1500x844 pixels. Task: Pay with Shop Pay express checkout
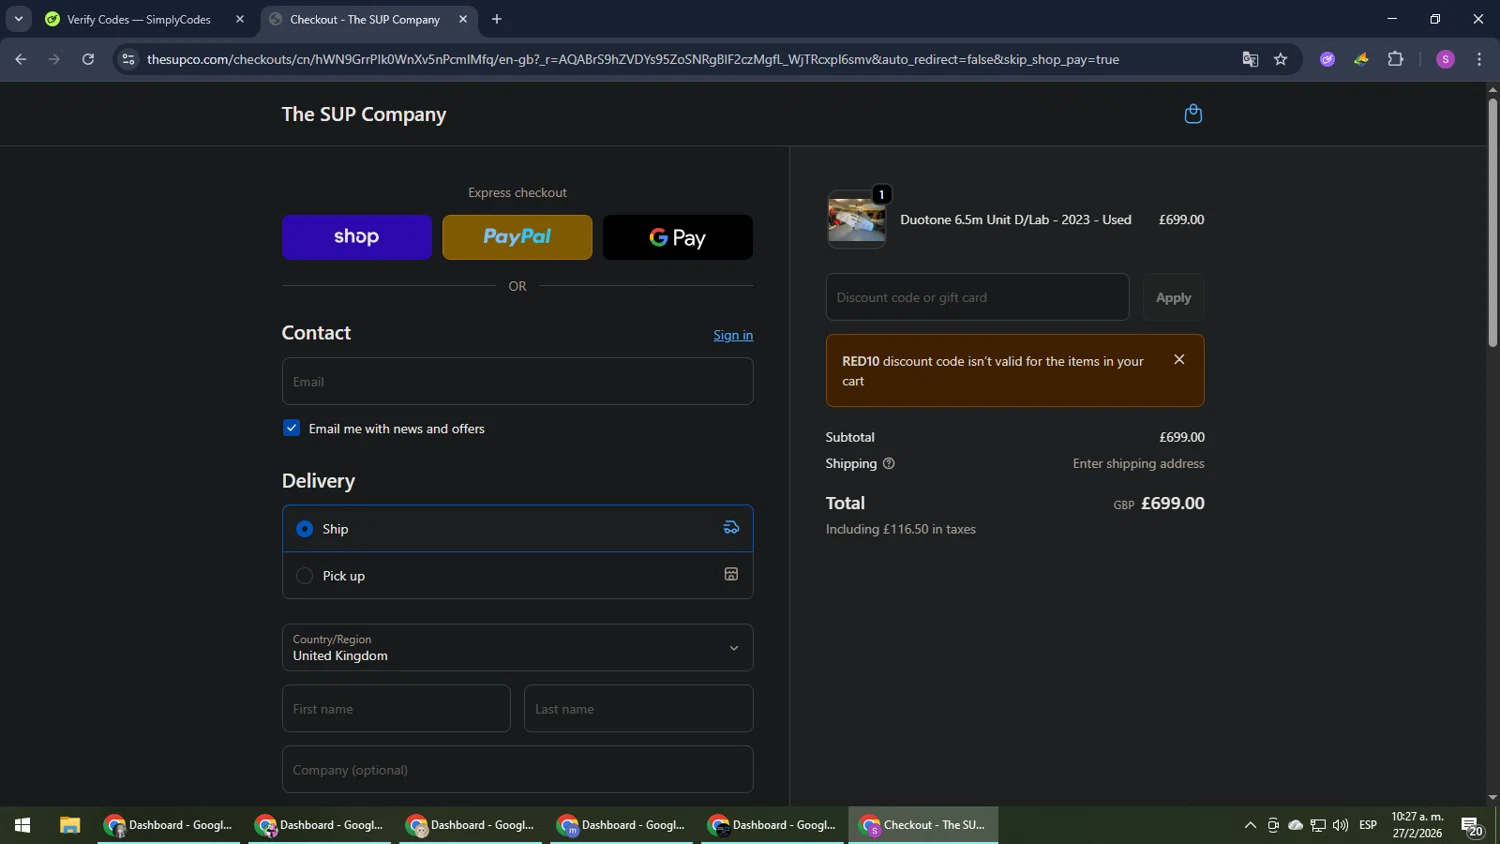tap(357, 237)
